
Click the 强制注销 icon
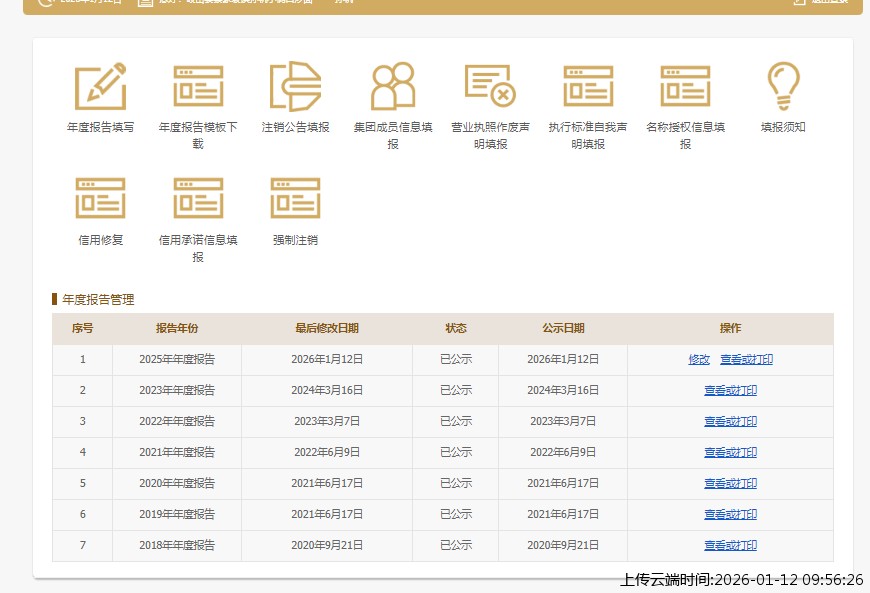point(295,199)
